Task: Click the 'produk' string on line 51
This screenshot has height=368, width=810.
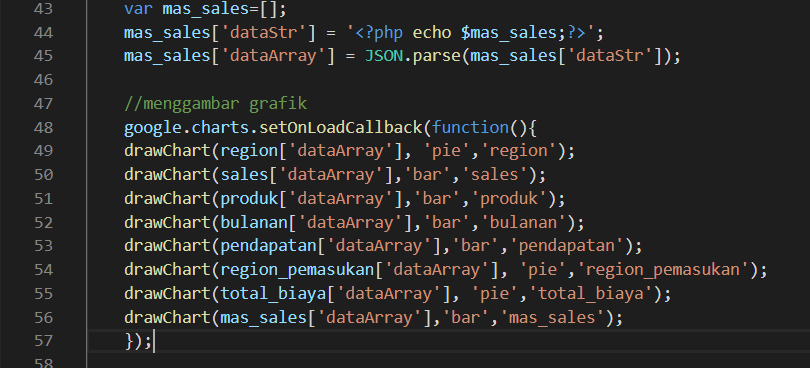Action: pyautogui.click(x=508, y=198)
